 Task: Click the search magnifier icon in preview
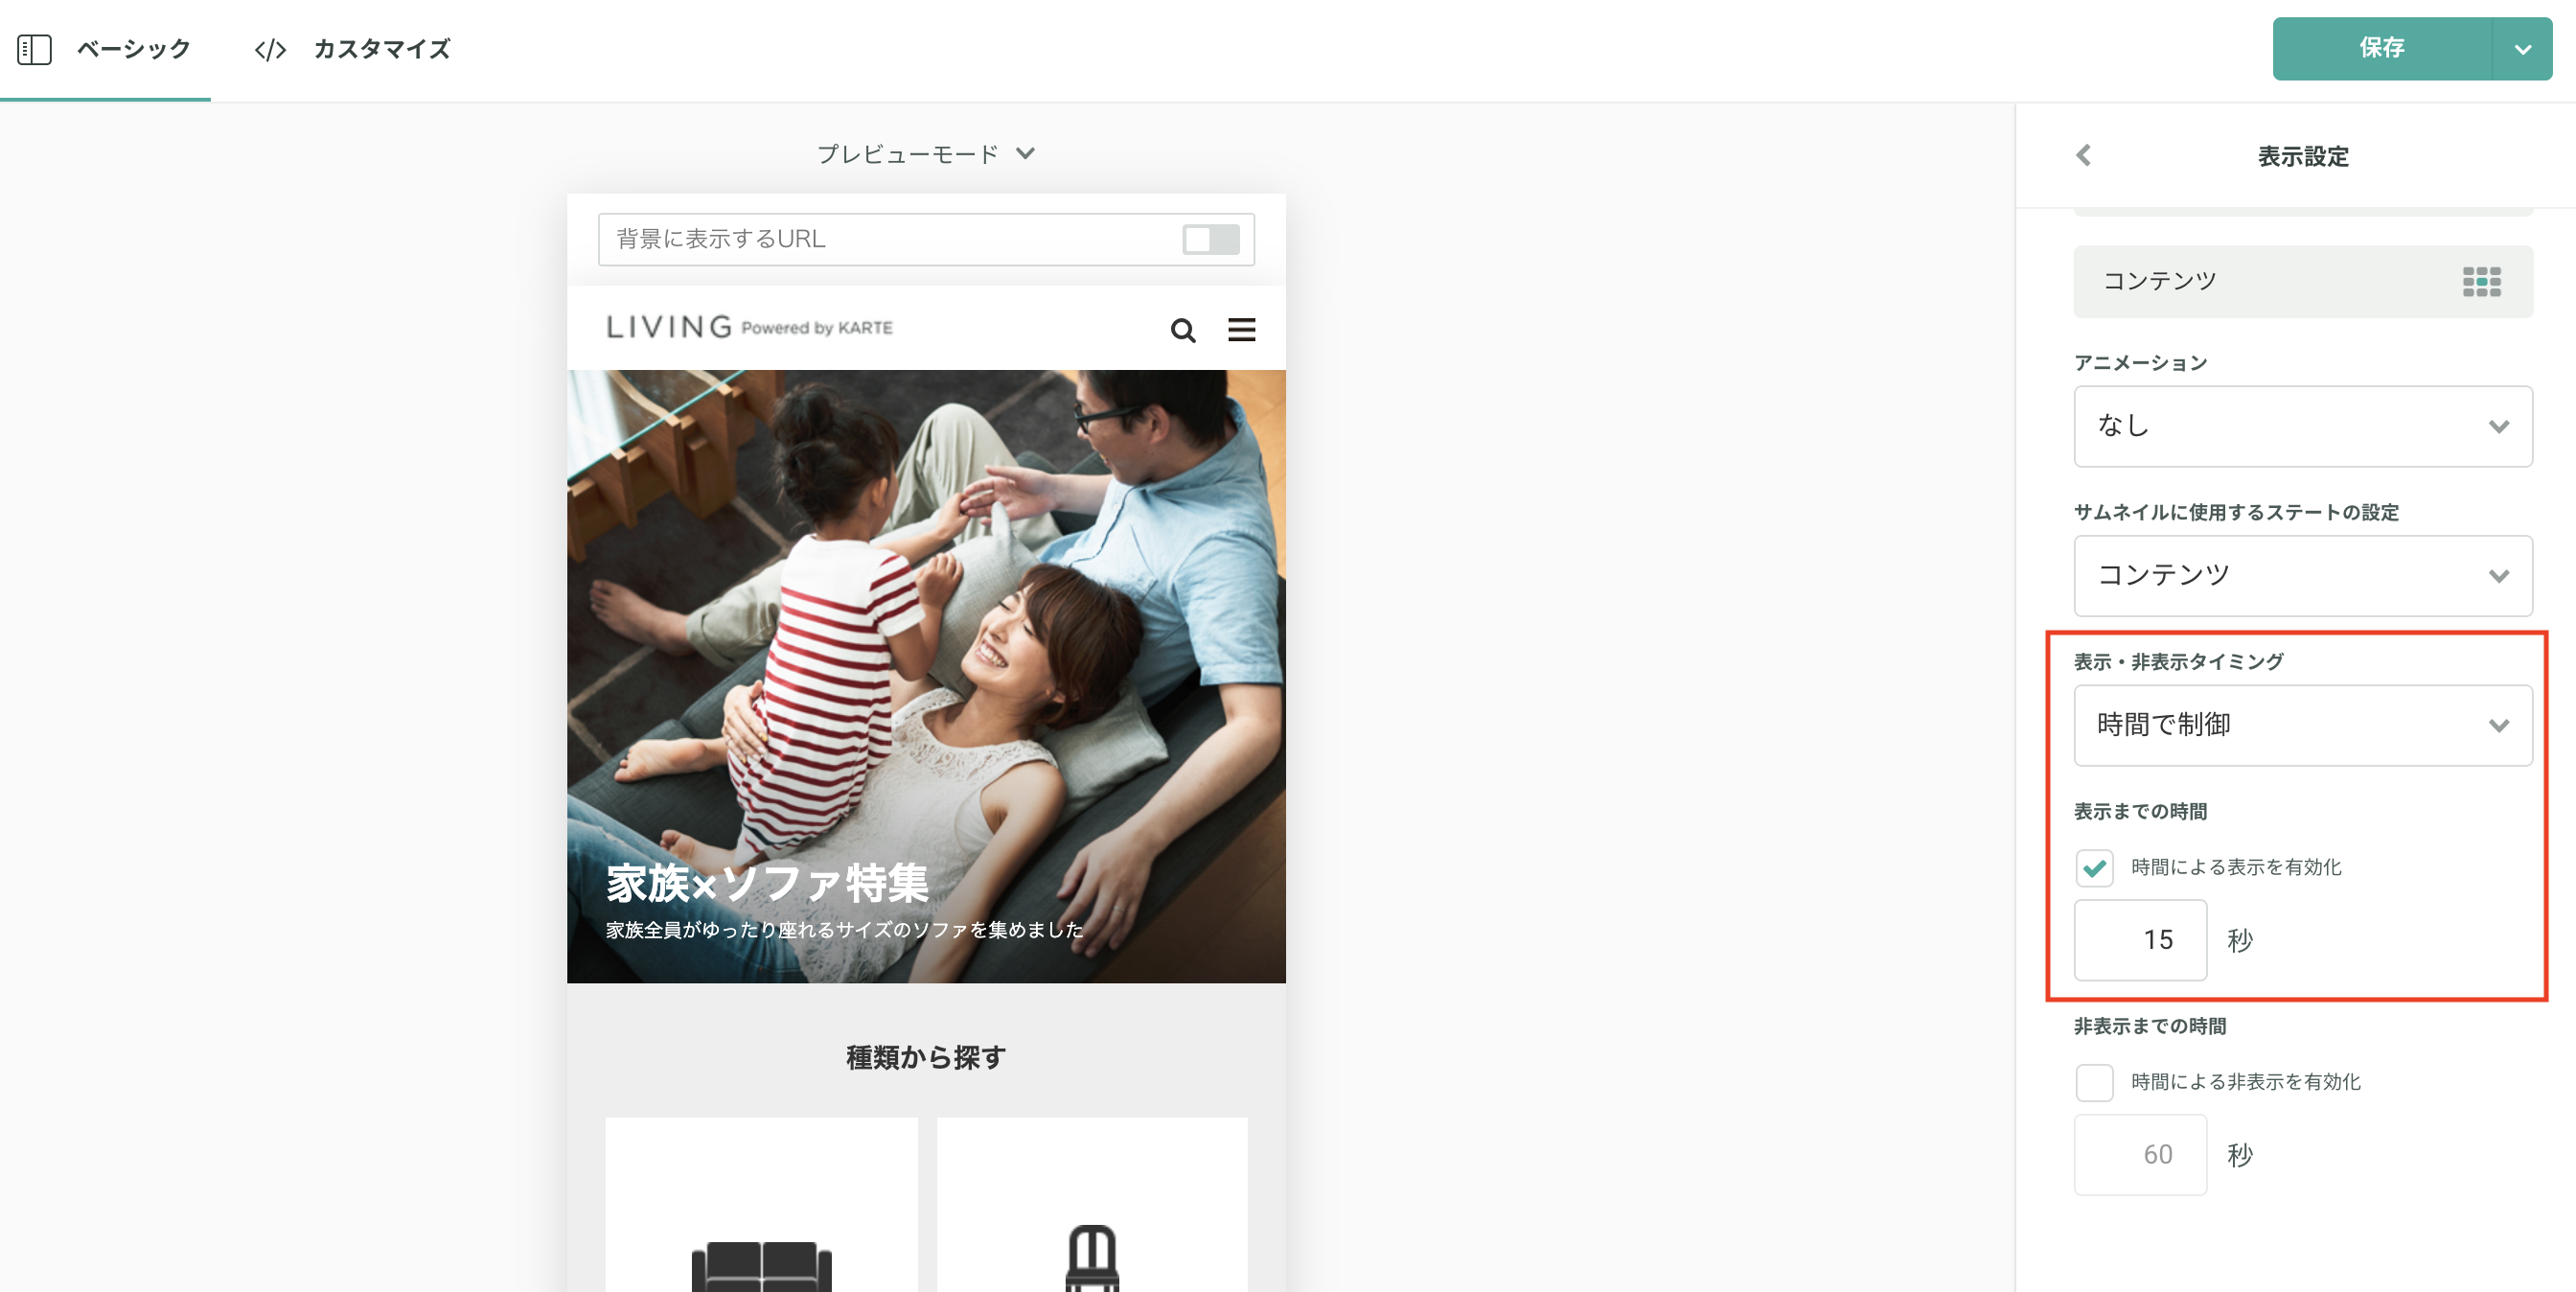tap(1182, 330)
